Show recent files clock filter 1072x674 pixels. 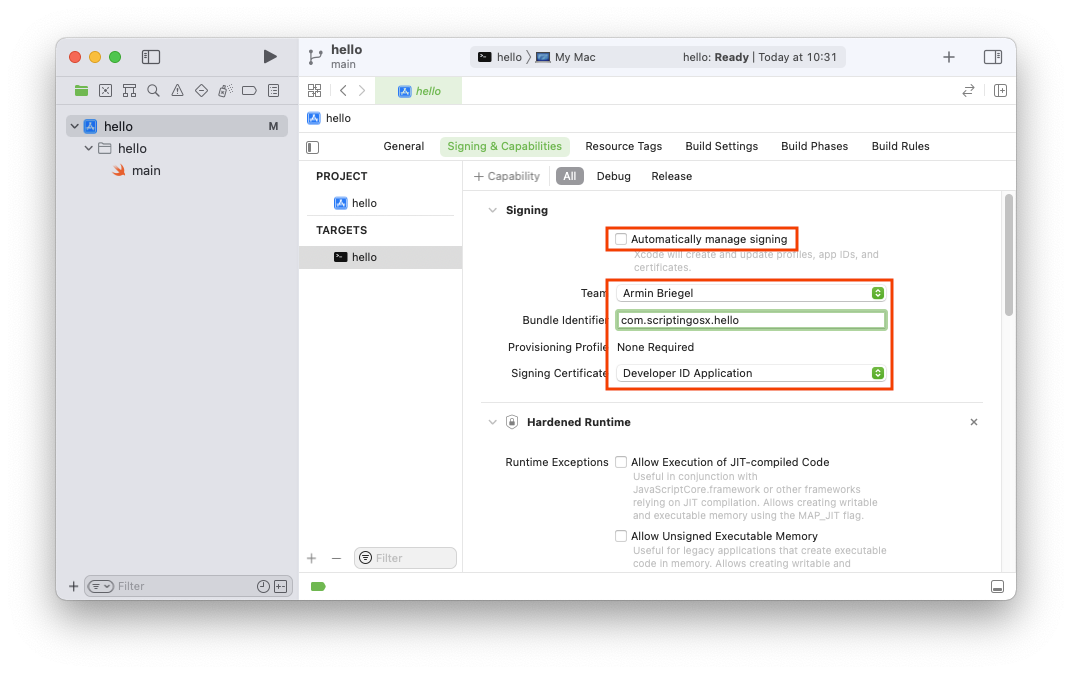tap(263, 586)
